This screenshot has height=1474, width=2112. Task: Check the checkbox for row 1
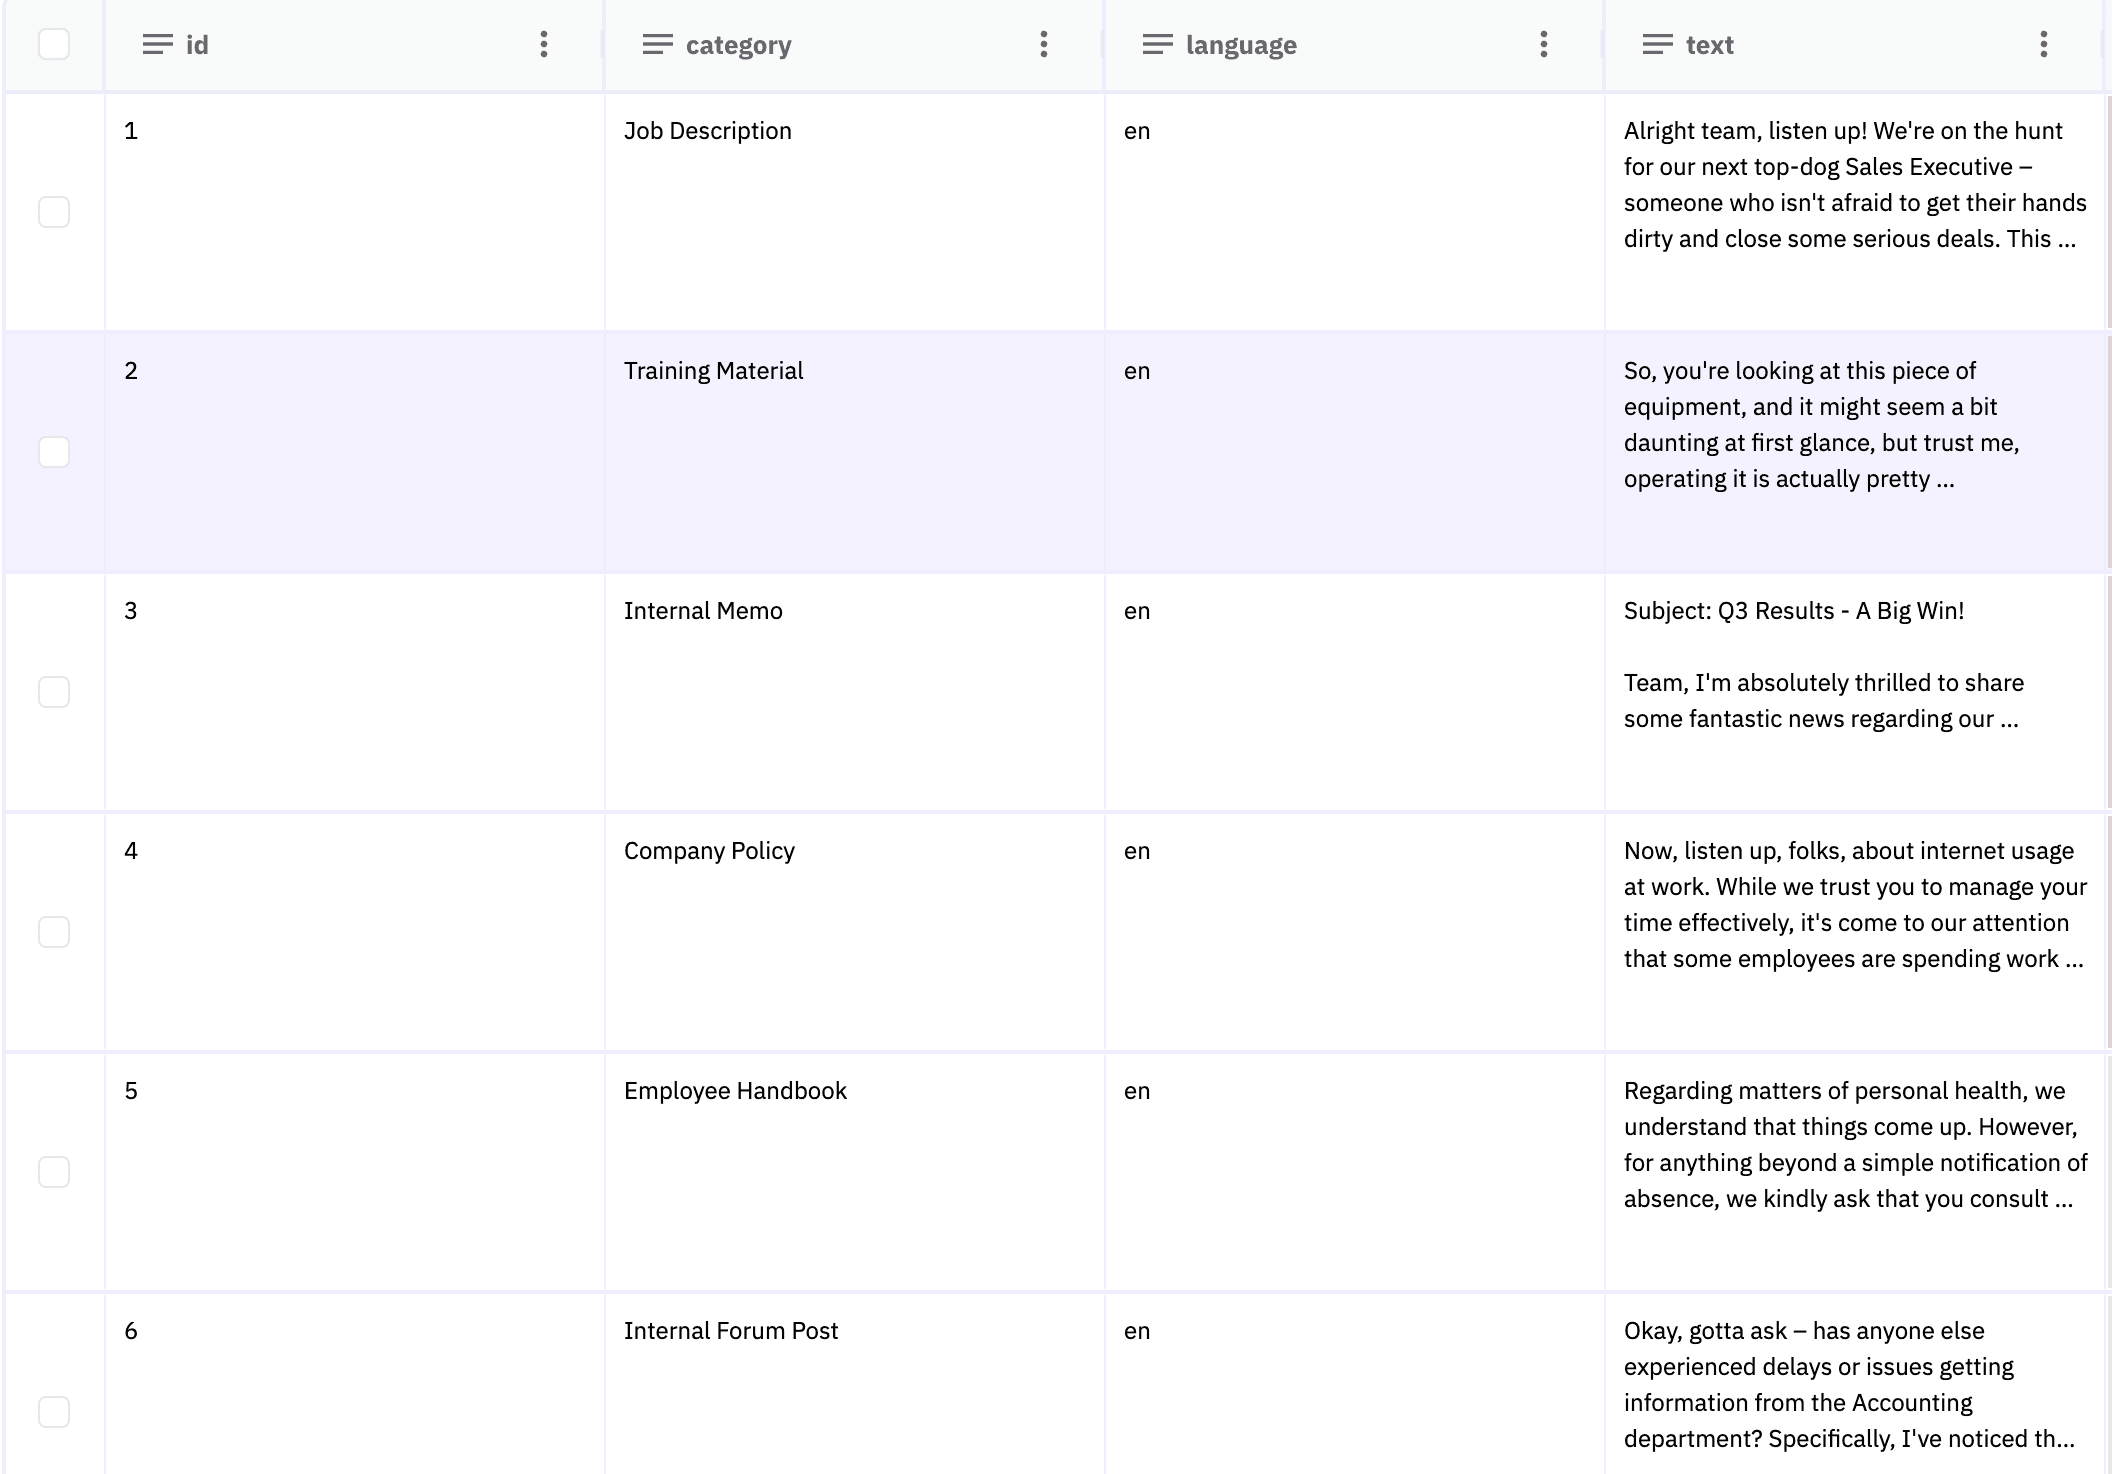tap(54, 212)
